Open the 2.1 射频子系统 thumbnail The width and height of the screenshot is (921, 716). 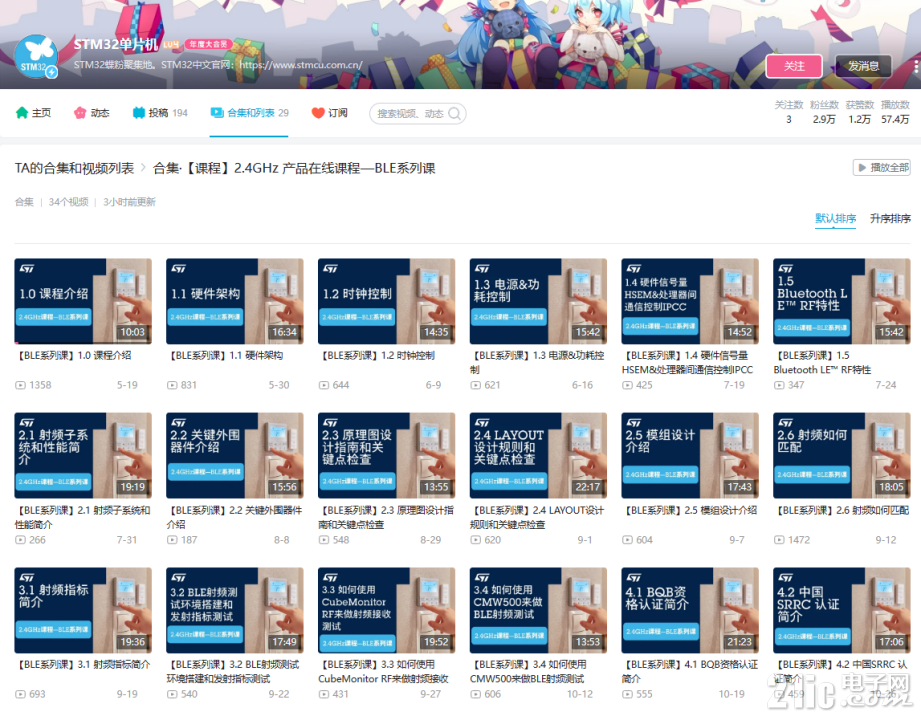(x=83, y=456)
